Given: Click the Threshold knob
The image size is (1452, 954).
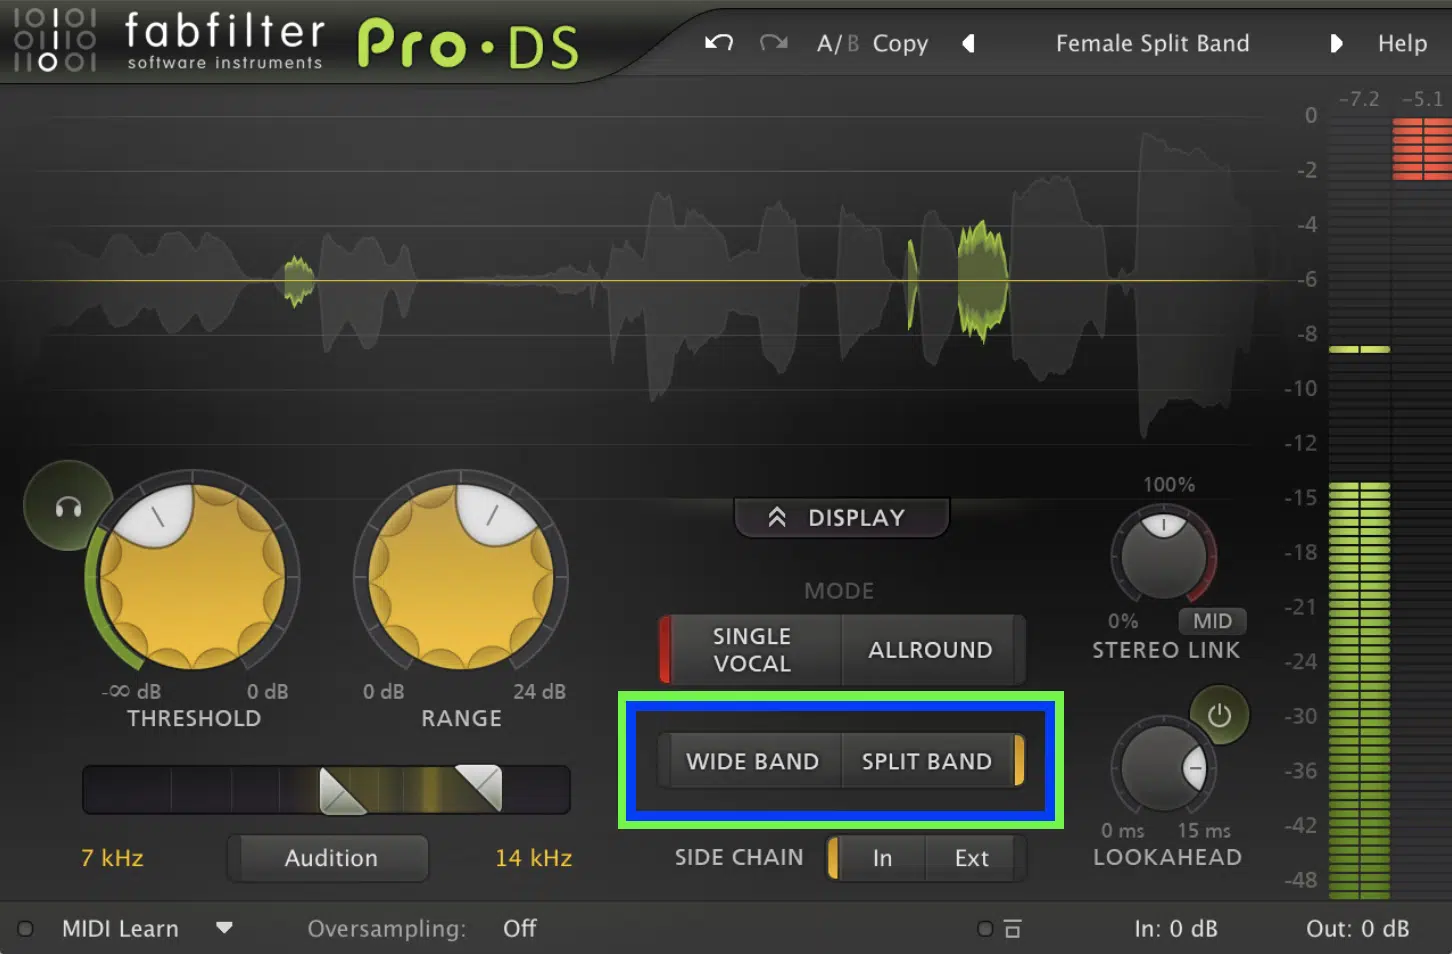Looking at the screenshot, I should pos(192,577).
